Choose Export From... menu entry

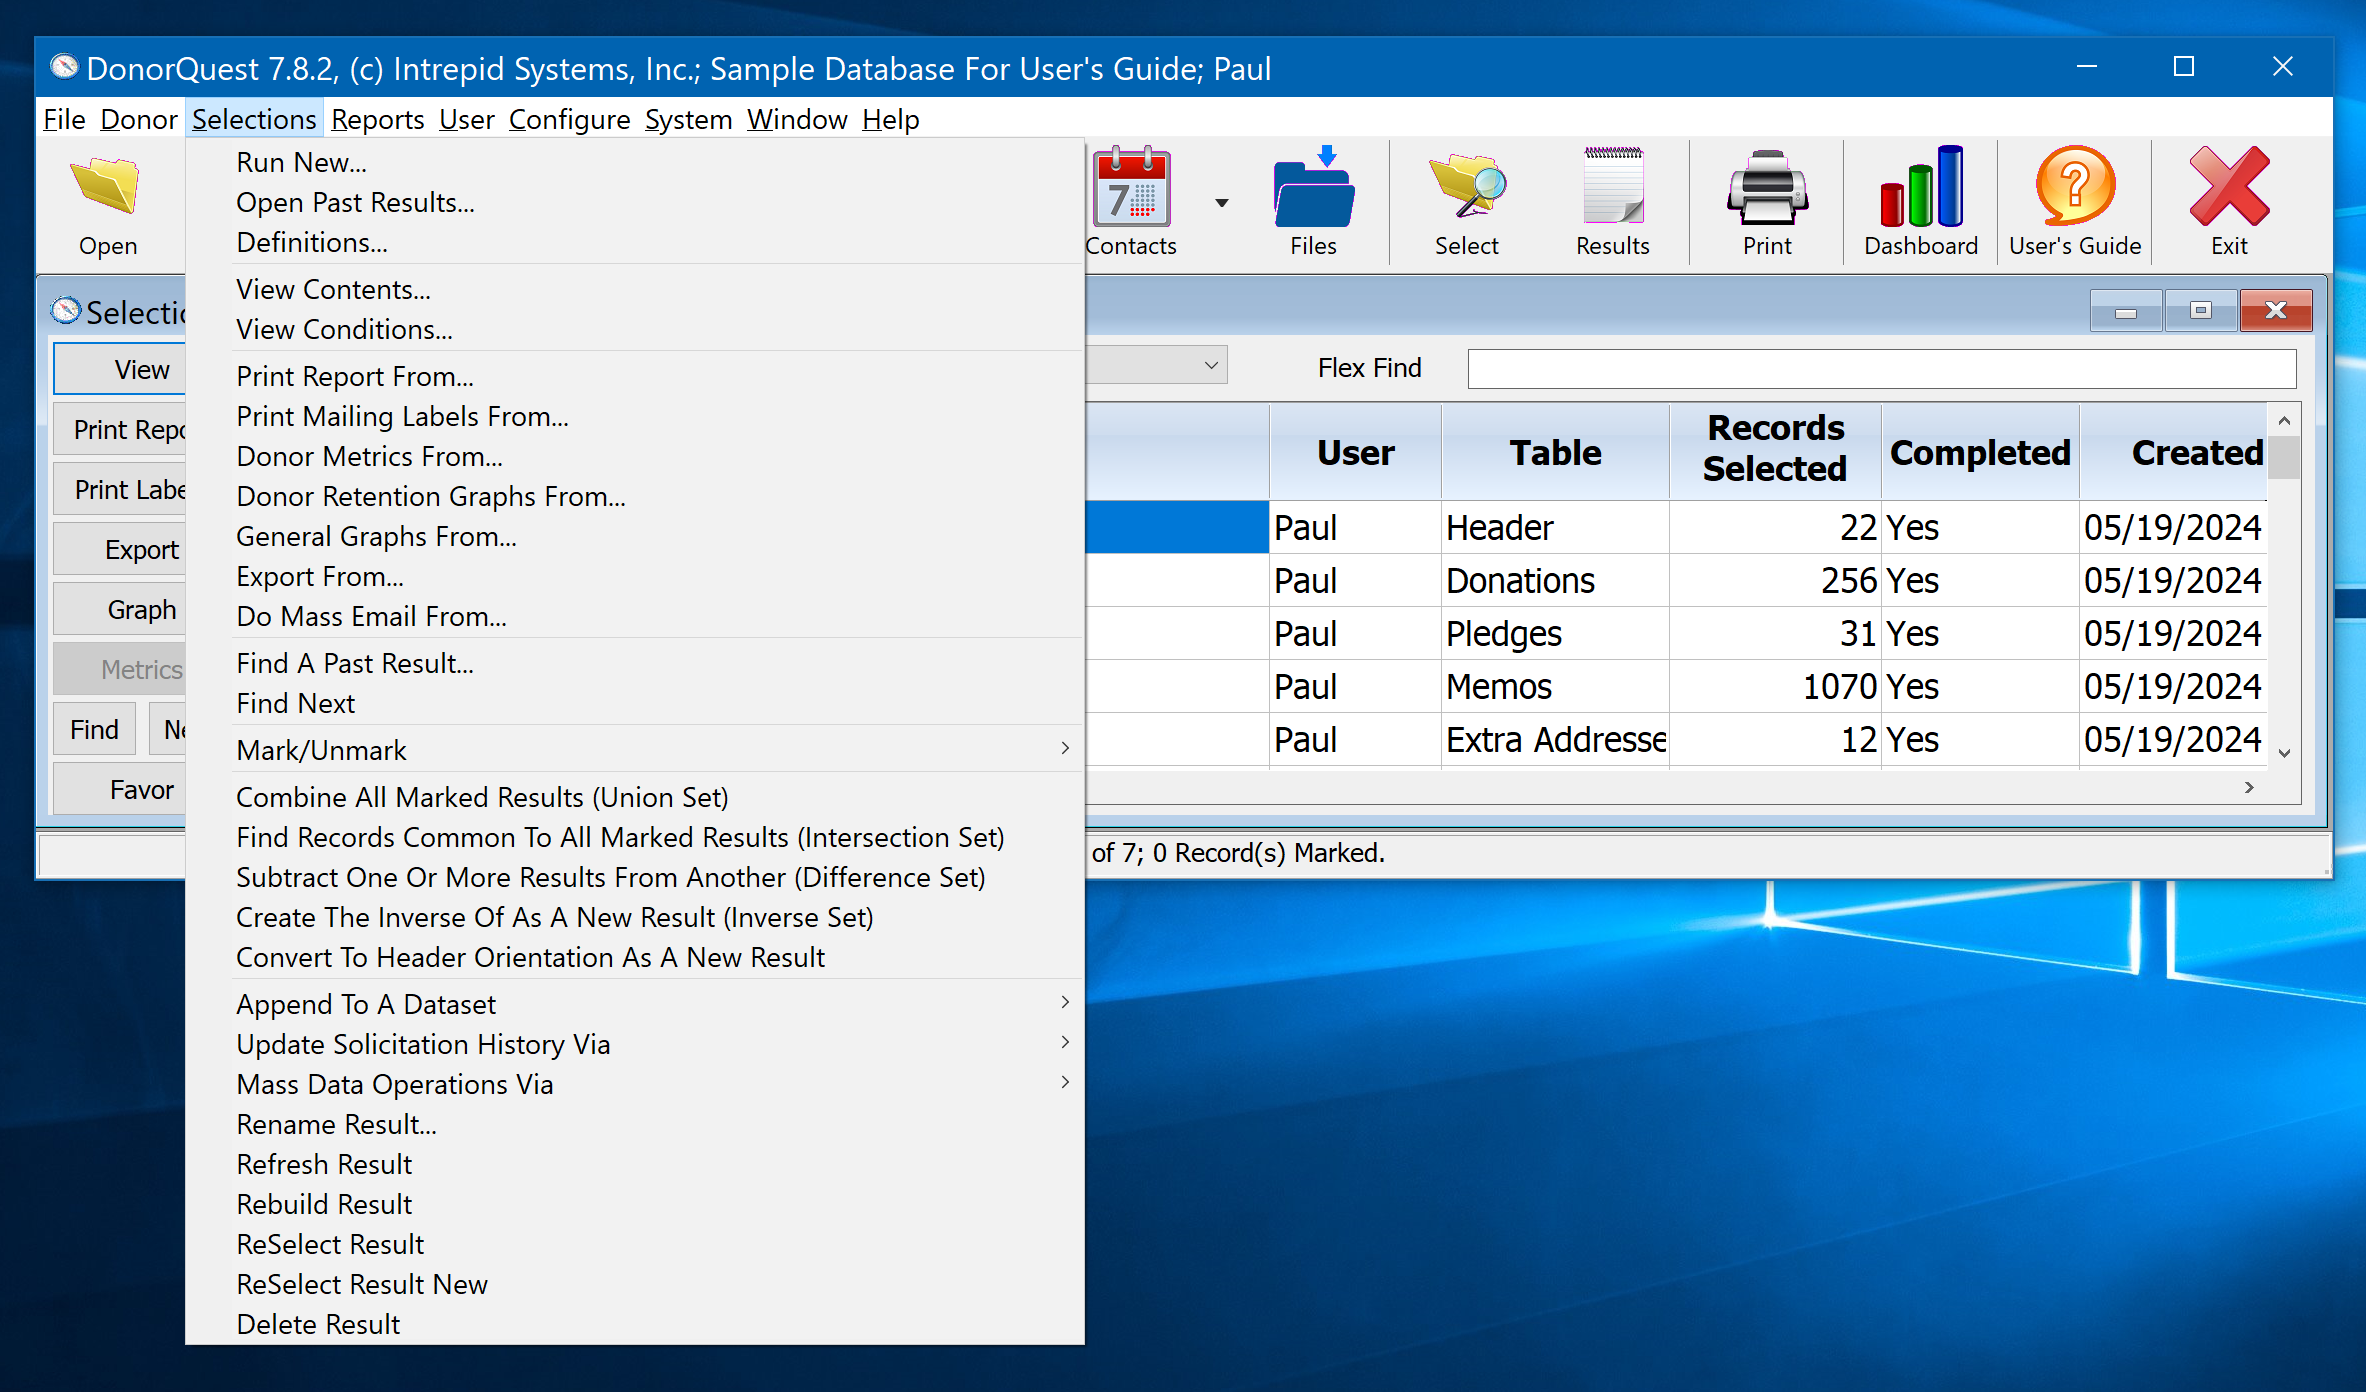point(635,576)
